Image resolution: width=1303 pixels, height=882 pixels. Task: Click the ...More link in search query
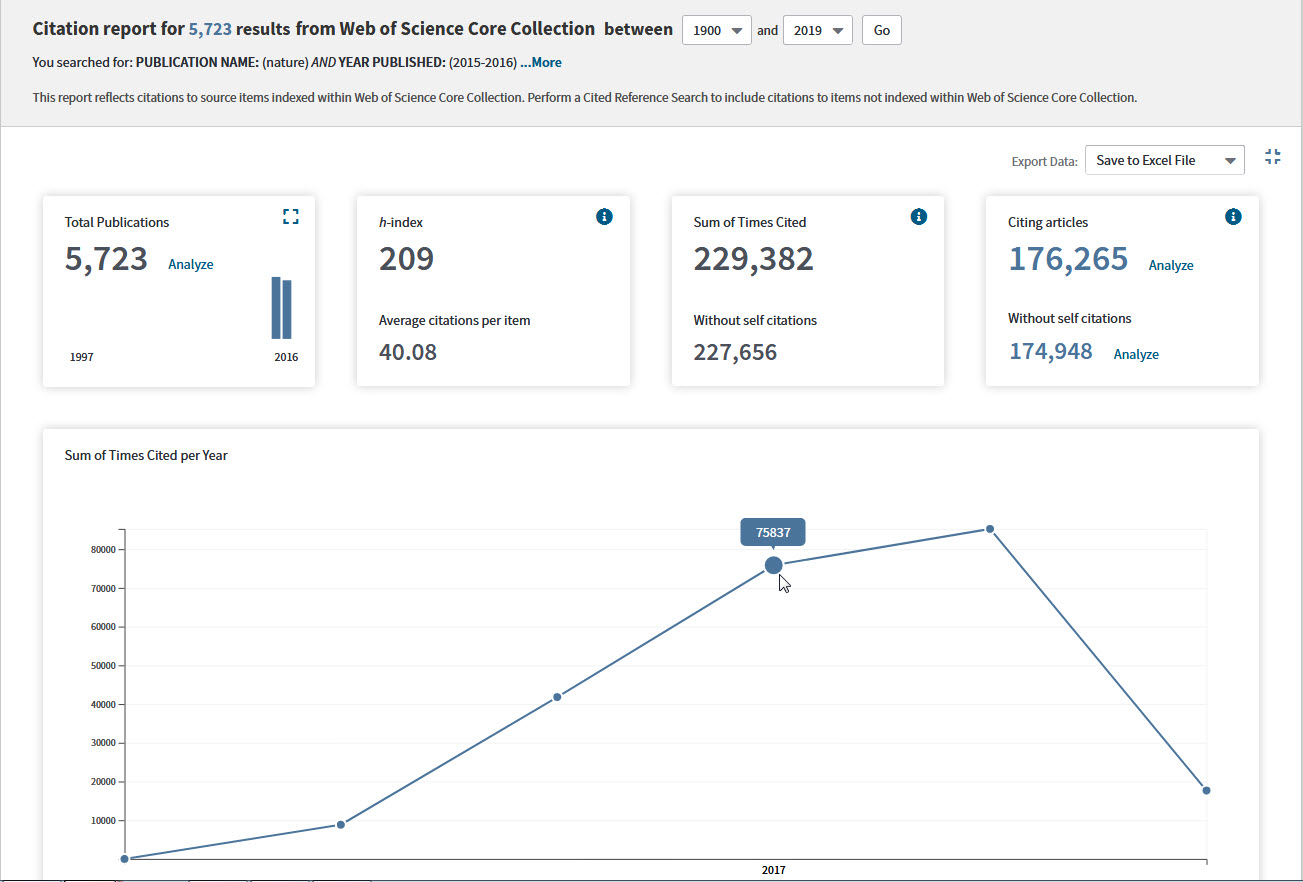tap(540, 62)
